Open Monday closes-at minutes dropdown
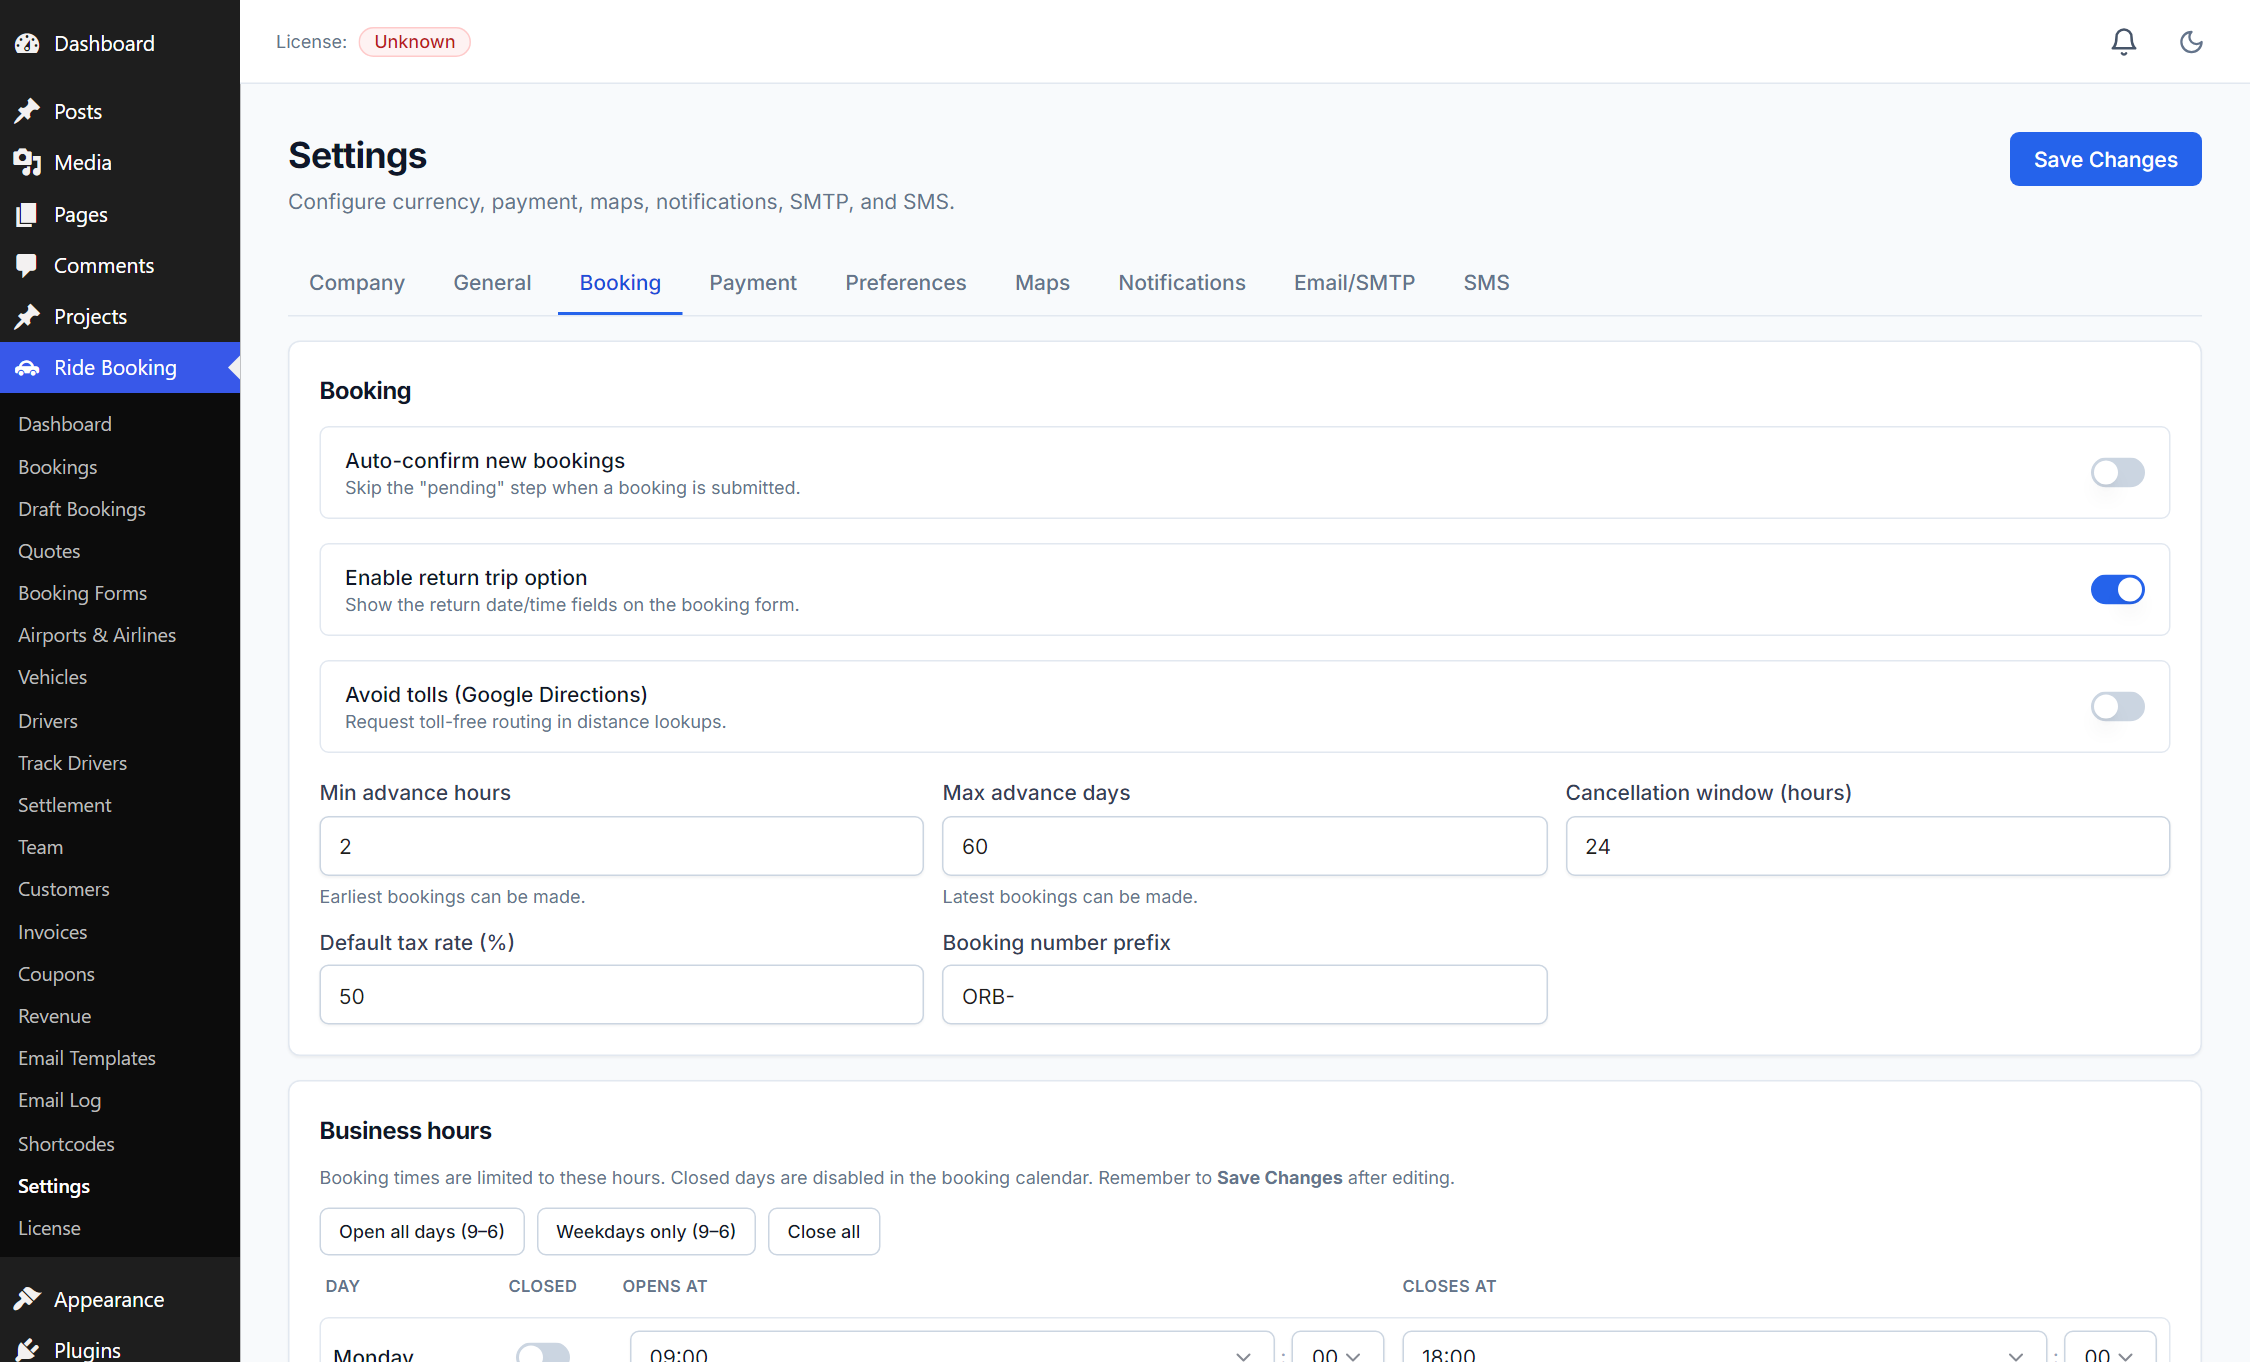The image size is (2250, 1362). [x=2110, y=1348]
